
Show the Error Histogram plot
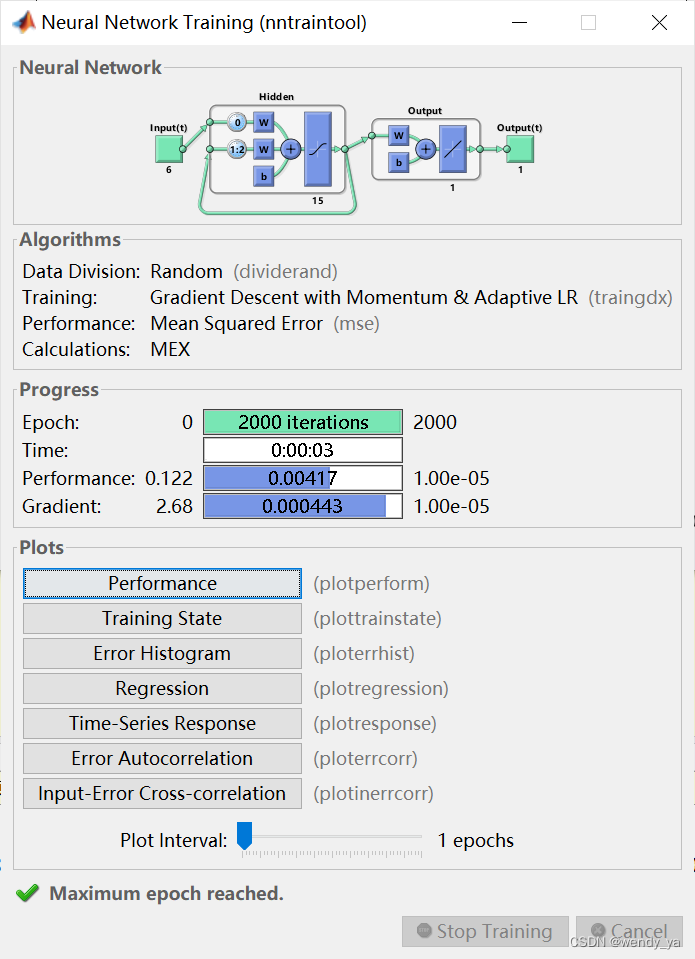tap(162, 653)
